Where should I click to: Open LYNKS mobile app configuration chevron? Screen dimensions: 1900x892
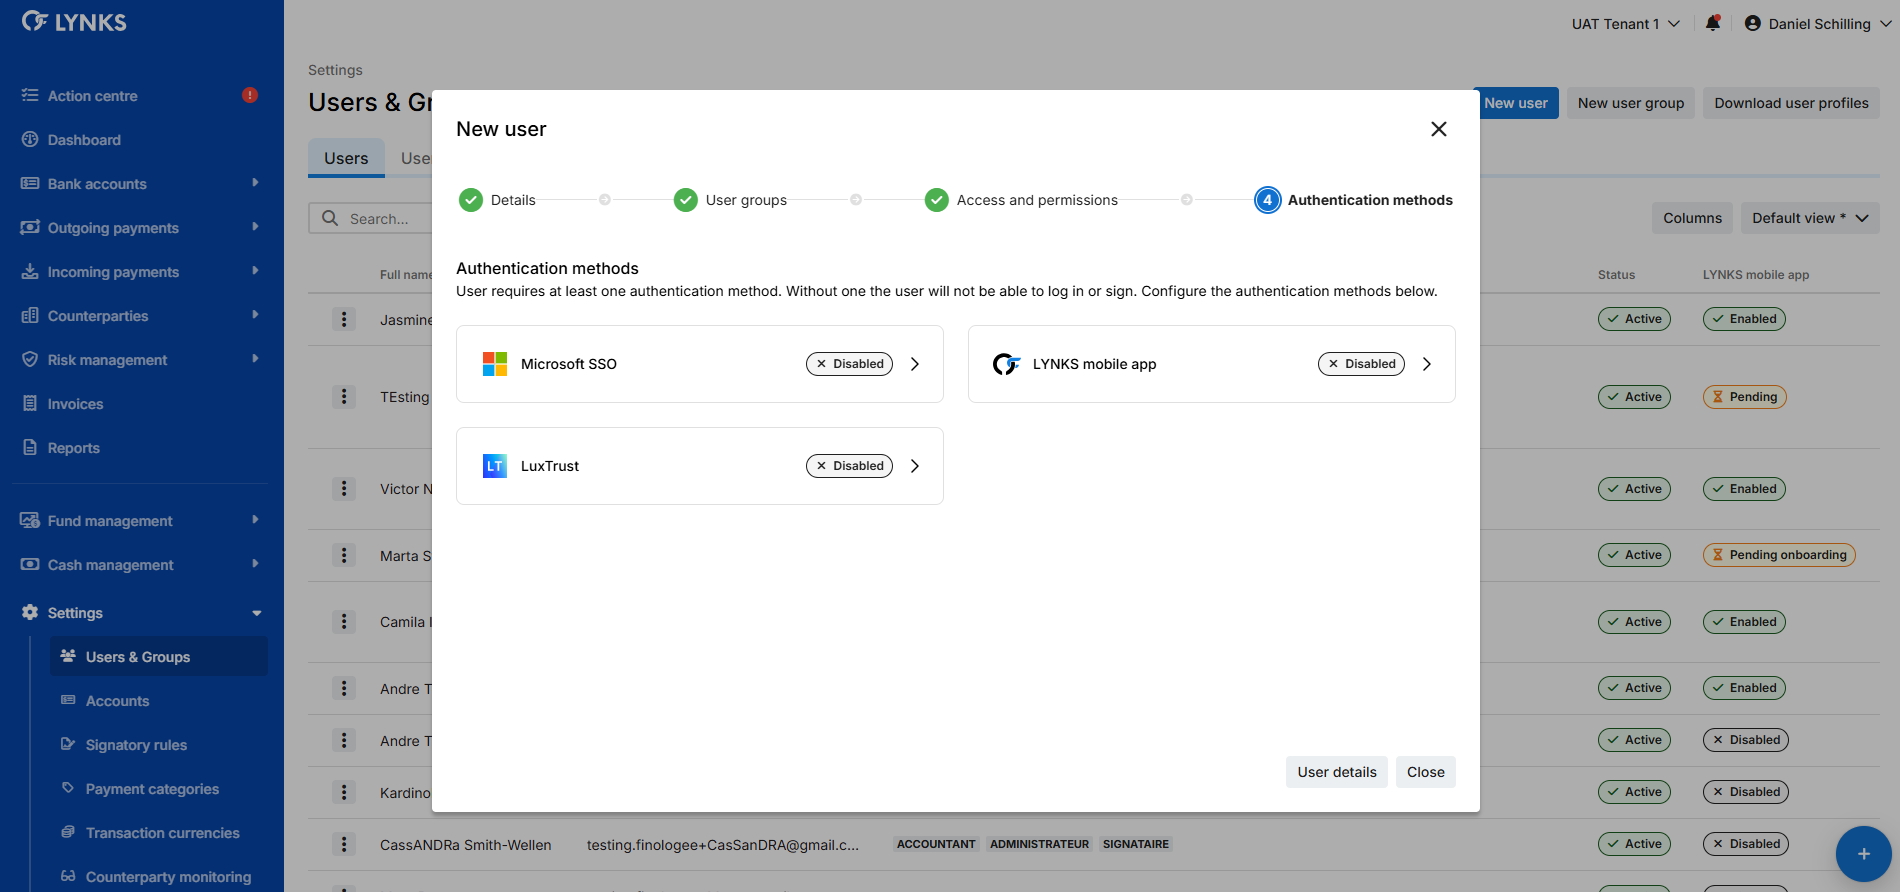(1427, 364)
